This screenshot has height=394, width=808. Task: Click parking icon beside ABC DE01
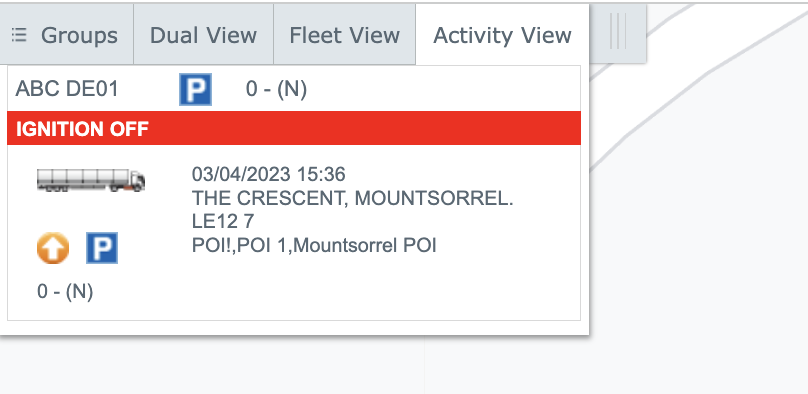click(x=195, y=89)
